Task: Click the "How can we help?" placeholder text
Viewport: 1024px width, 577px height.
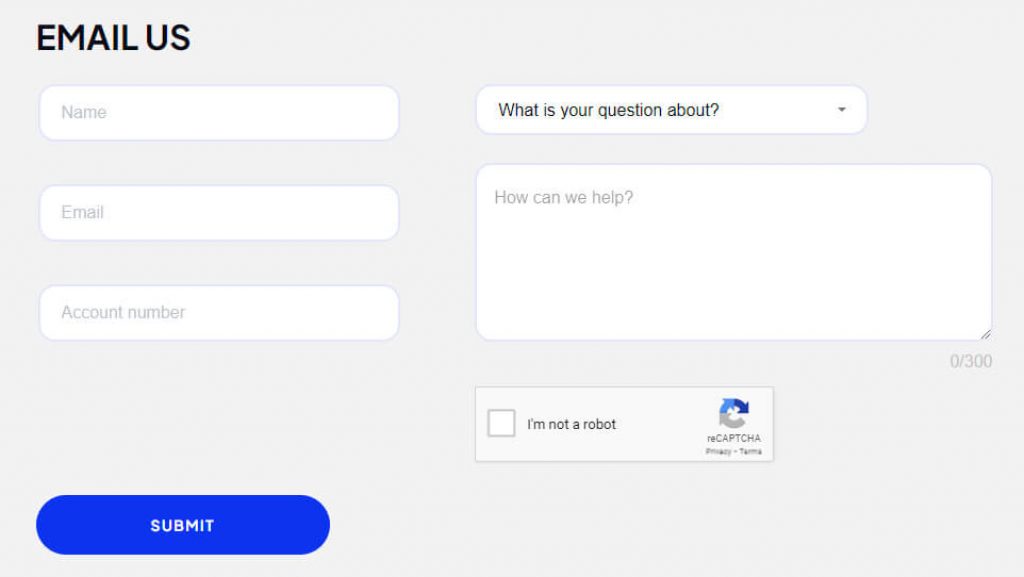Action: pyautogui.click(x=564, y=198)
